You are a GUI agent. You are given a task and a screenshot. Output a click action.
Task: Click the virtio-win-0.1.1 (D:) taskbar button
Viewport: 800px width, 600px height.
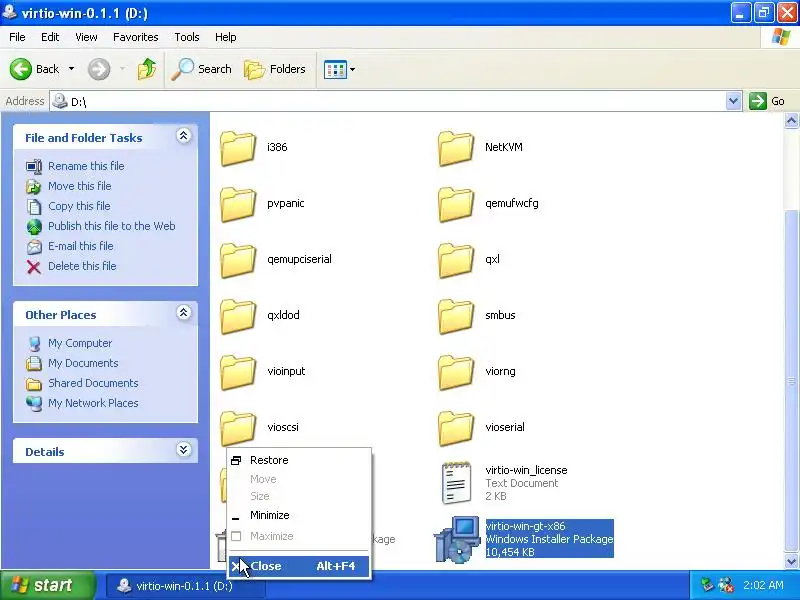(185, 586)
